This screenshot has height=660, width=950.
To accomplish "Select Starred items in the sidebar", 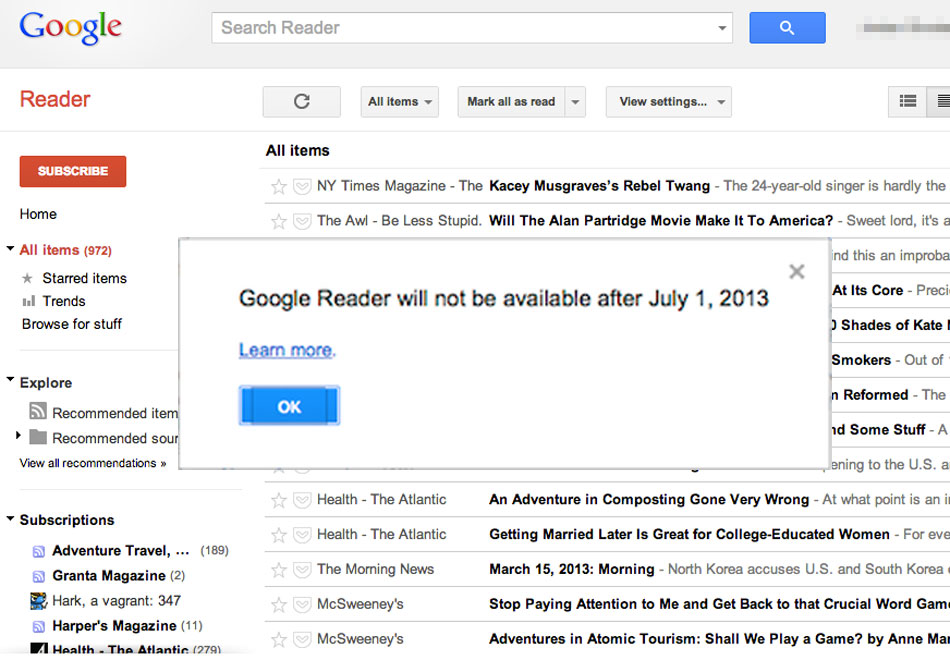I will [x=84, y=278].
